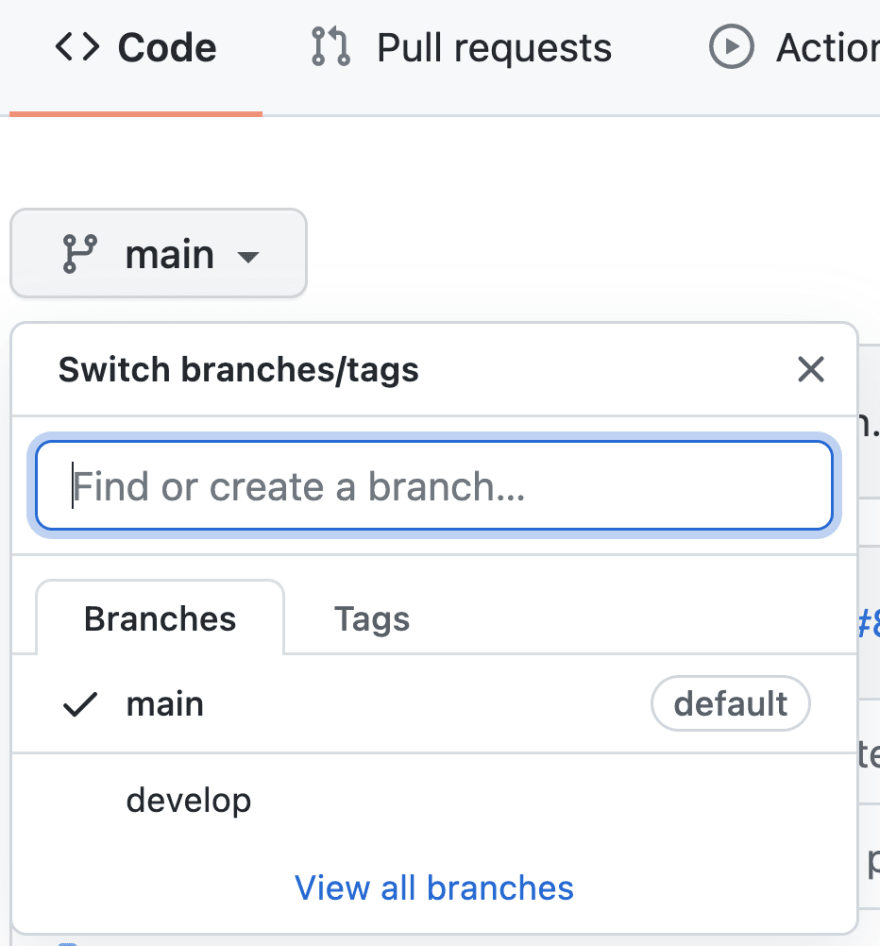
Task: Click the default badge on main
Action: click(x=730, y=703)
